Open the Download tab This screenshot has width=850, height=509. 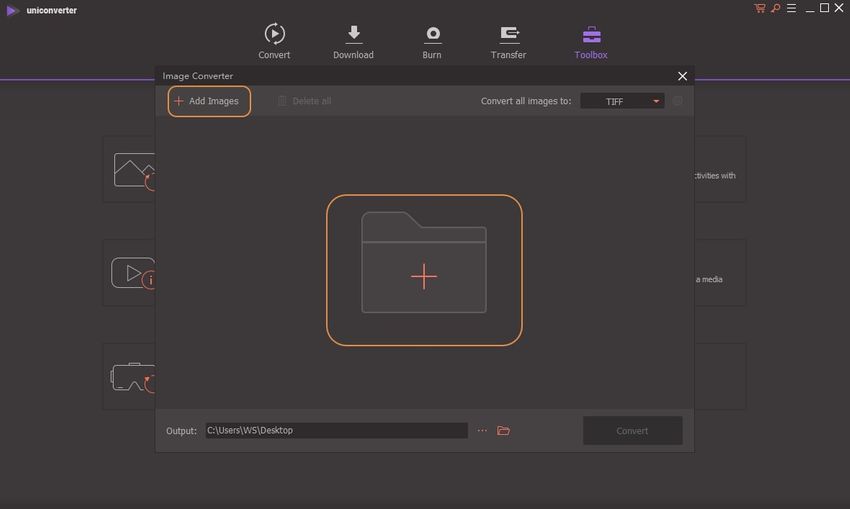click(x=353, y=41)
